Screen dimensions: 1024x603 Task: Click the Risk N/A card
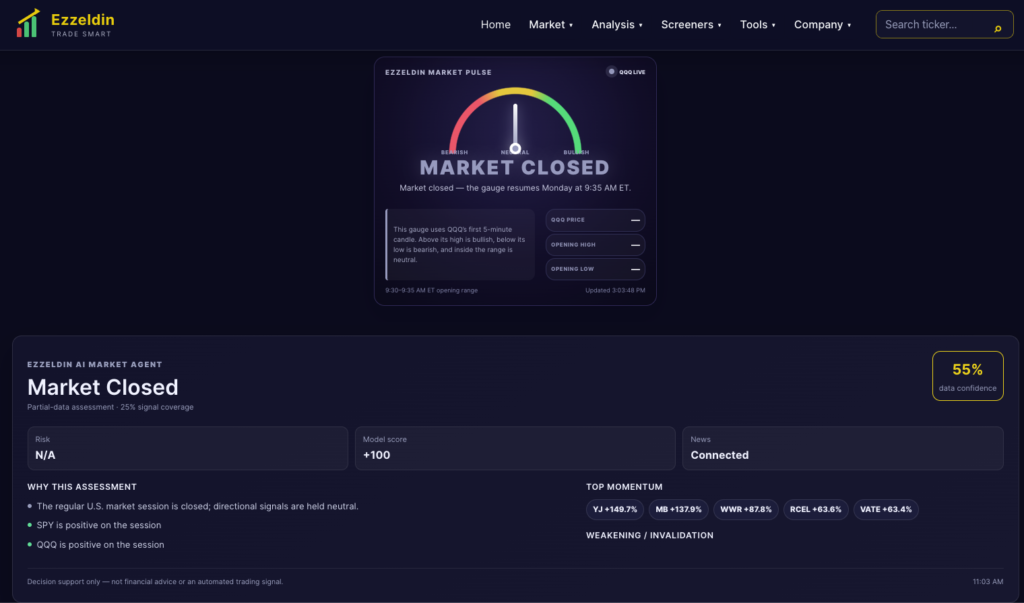click(x=187, y=448)
